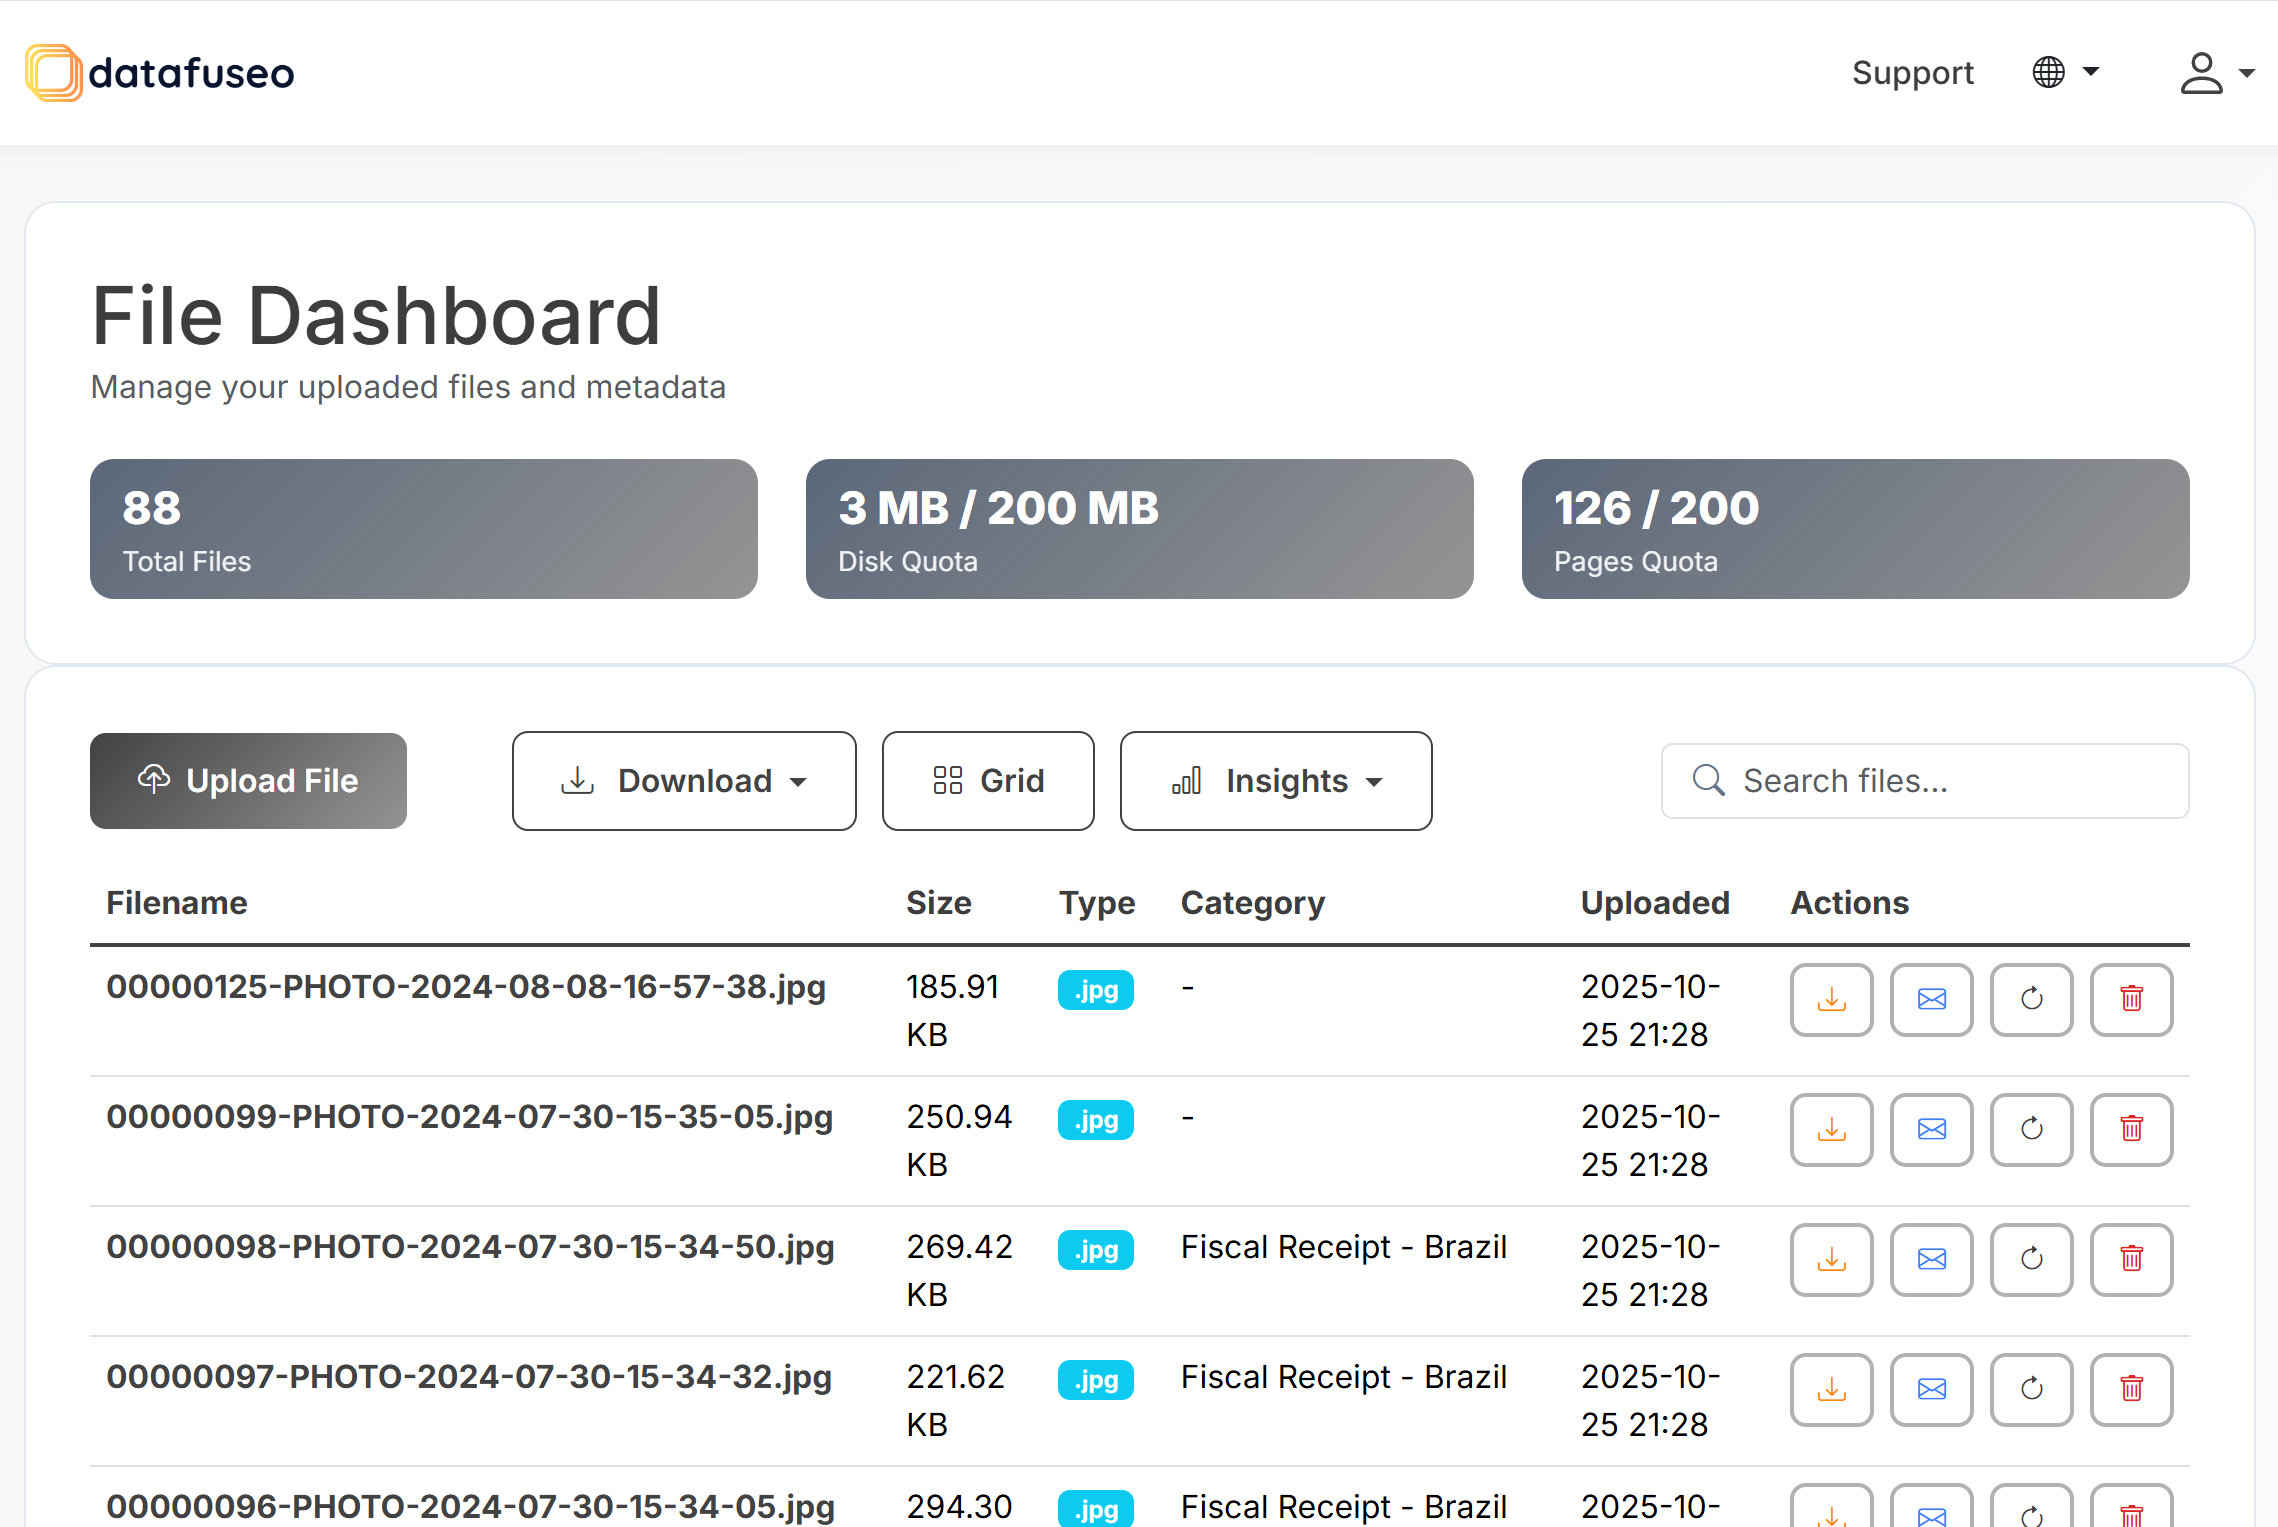Open the language globe dropdown
This screenshot has height=1527, width=2278.
tap(2065, 72)
